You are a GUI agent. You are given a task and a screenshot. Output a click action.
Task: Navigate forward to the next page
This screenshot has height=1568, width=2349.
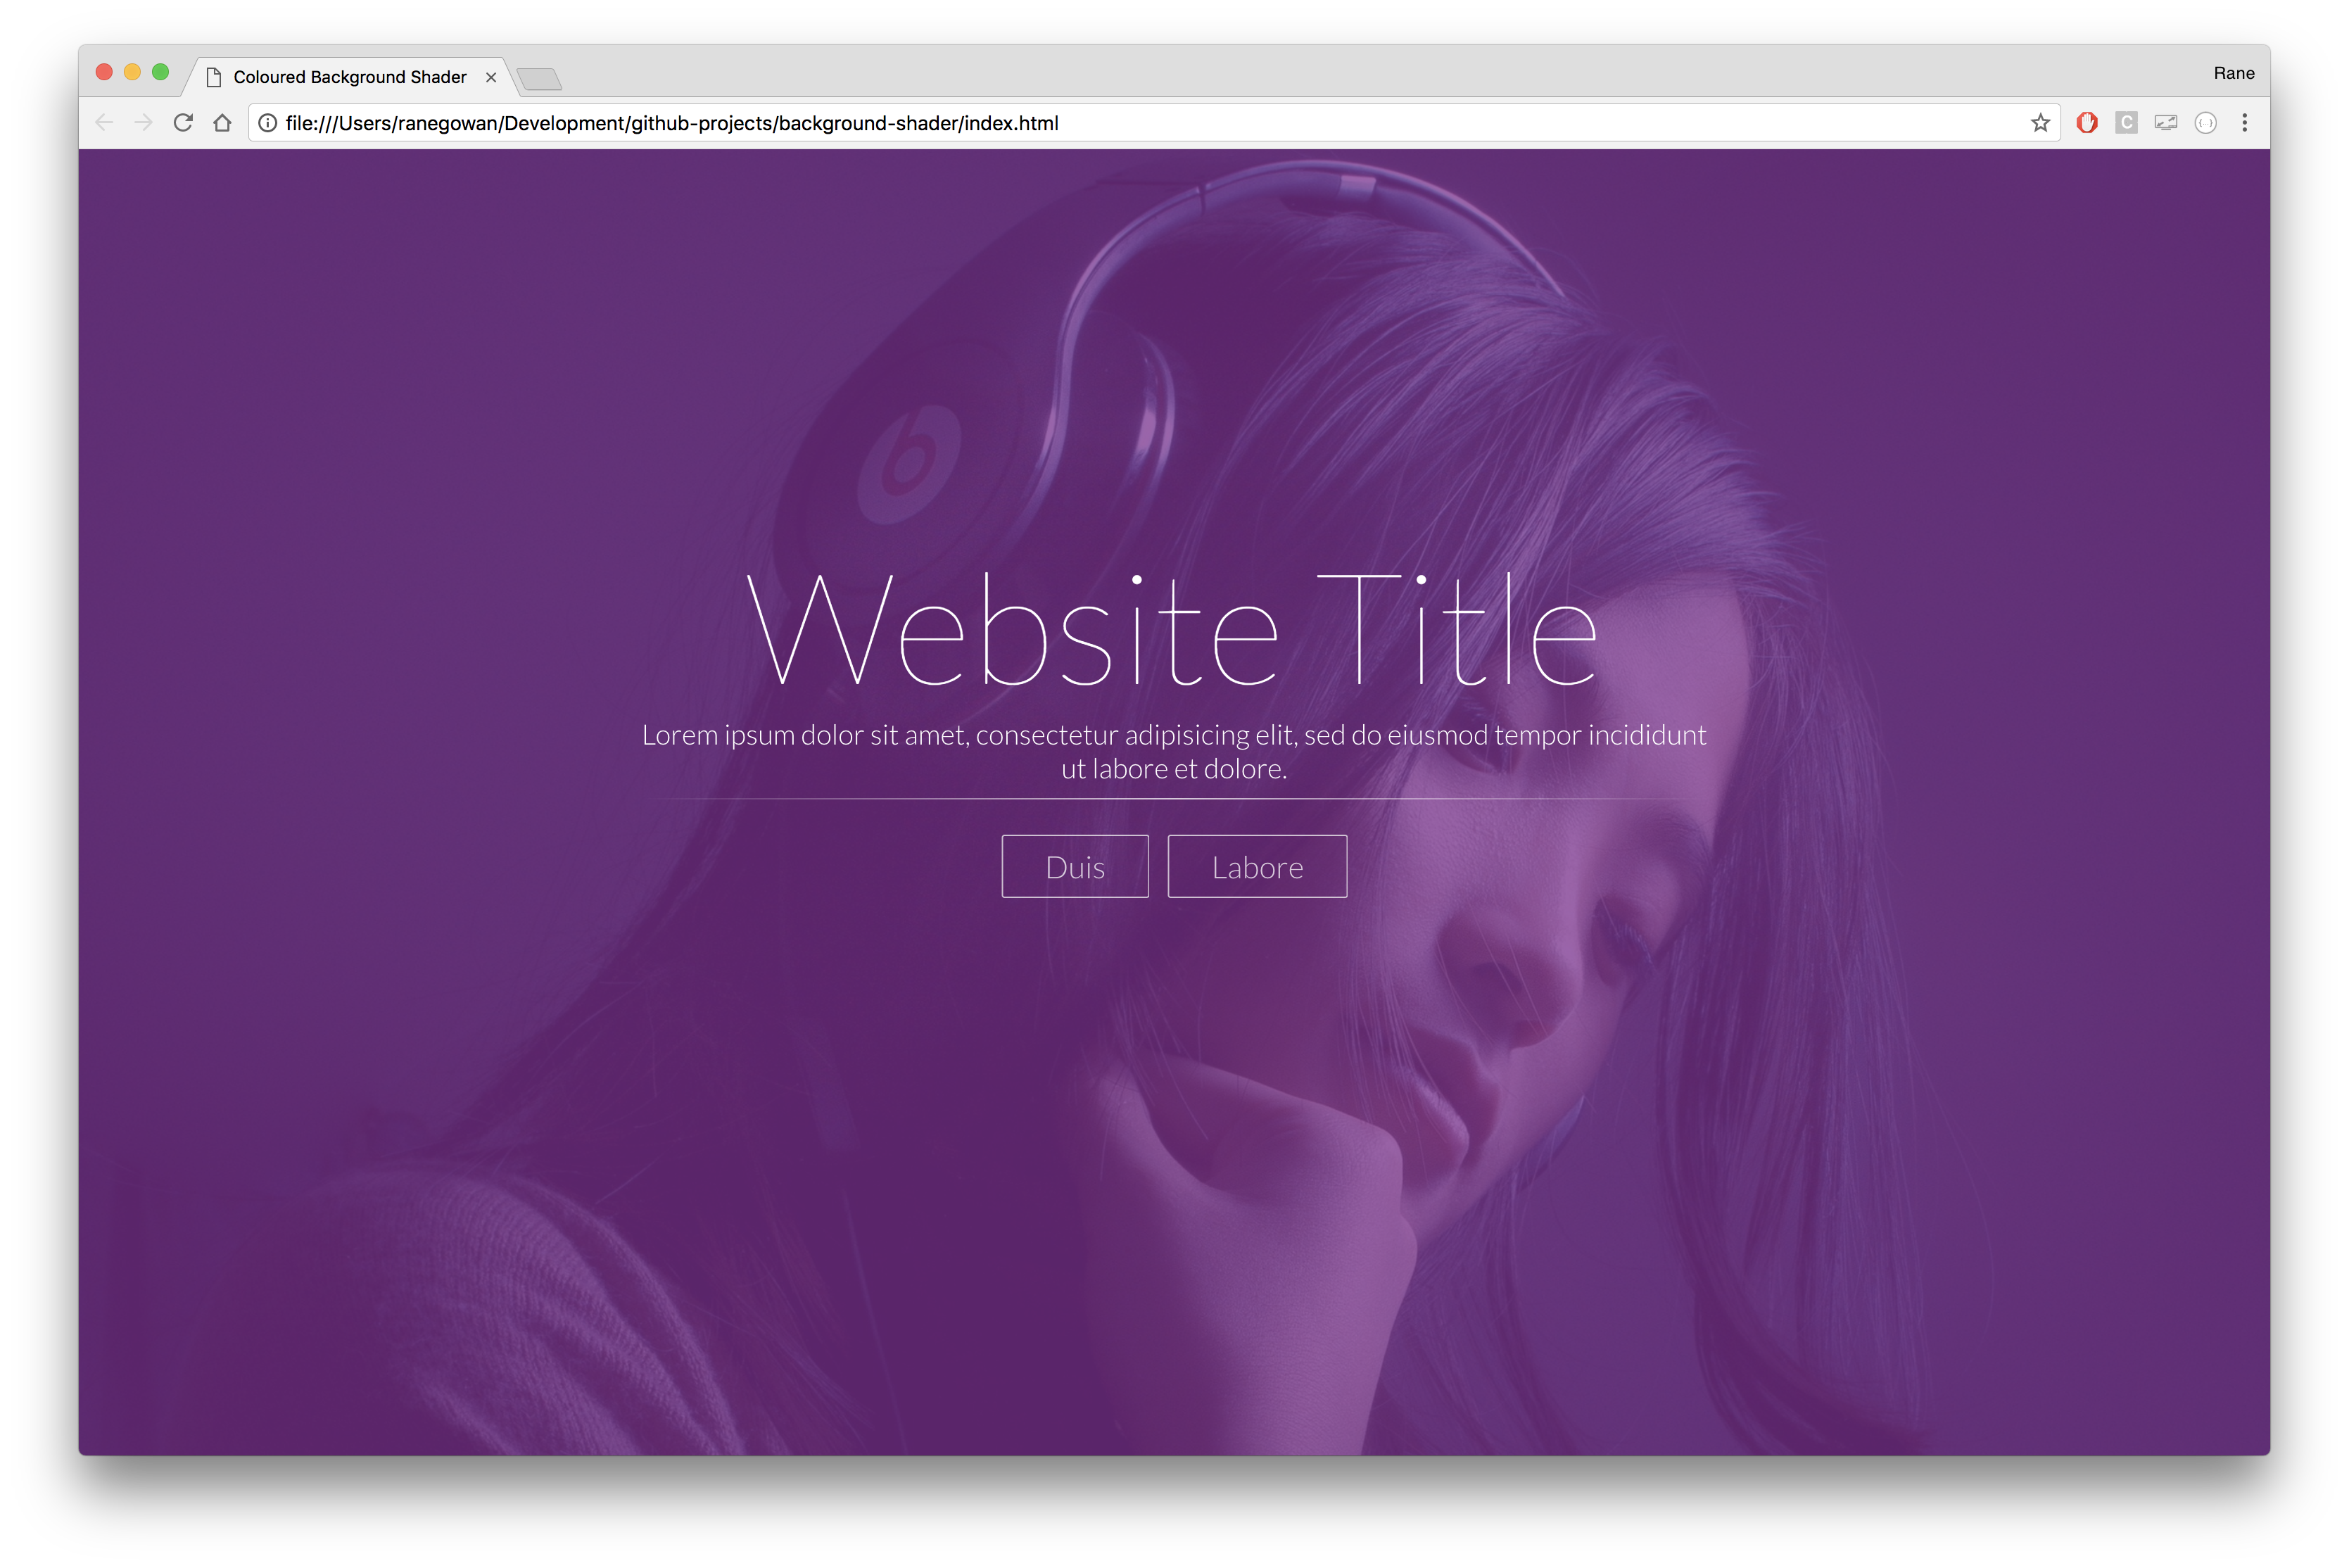click(144, 123)
